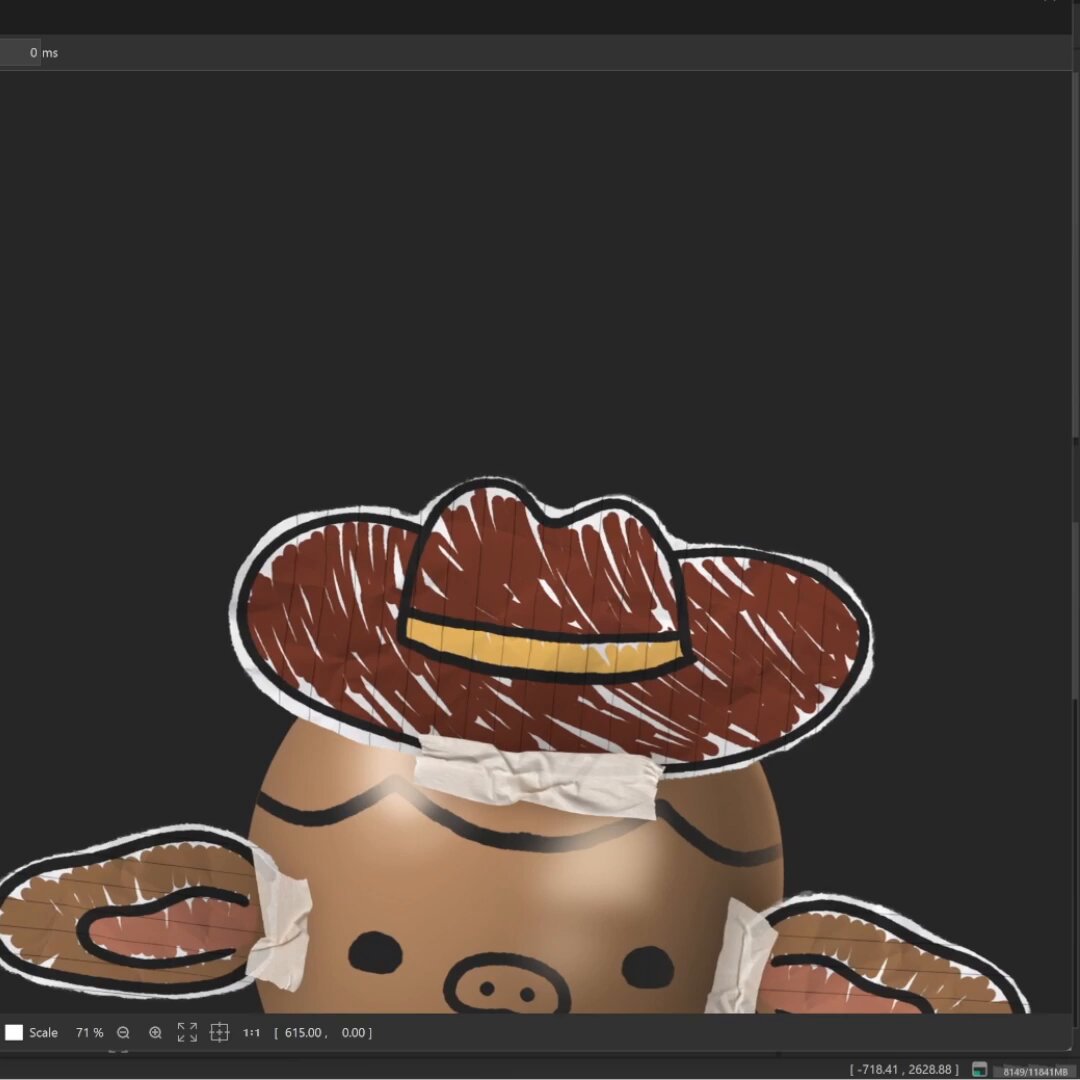1080x1080 pixels.
Task: Click the Scale label in the bottom bar
Action: 43,1032
